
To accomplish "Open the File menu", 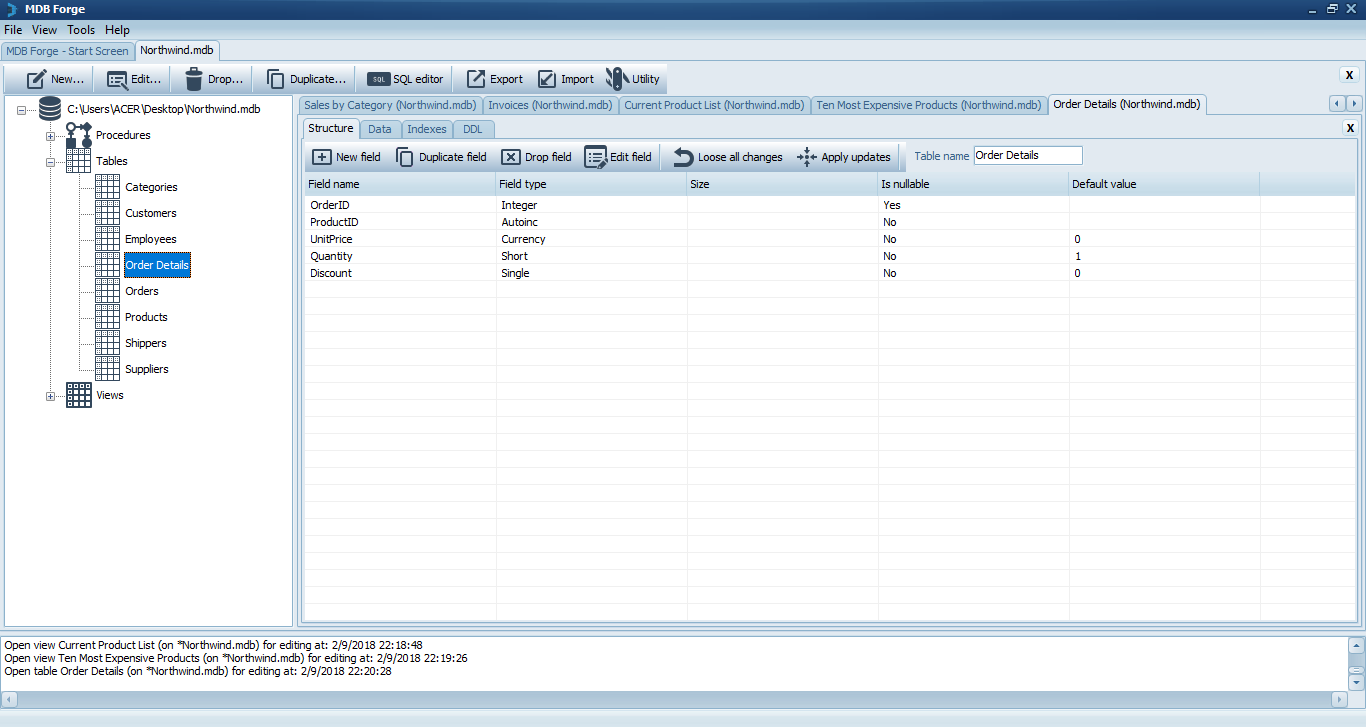I will (x=13, y=30).
